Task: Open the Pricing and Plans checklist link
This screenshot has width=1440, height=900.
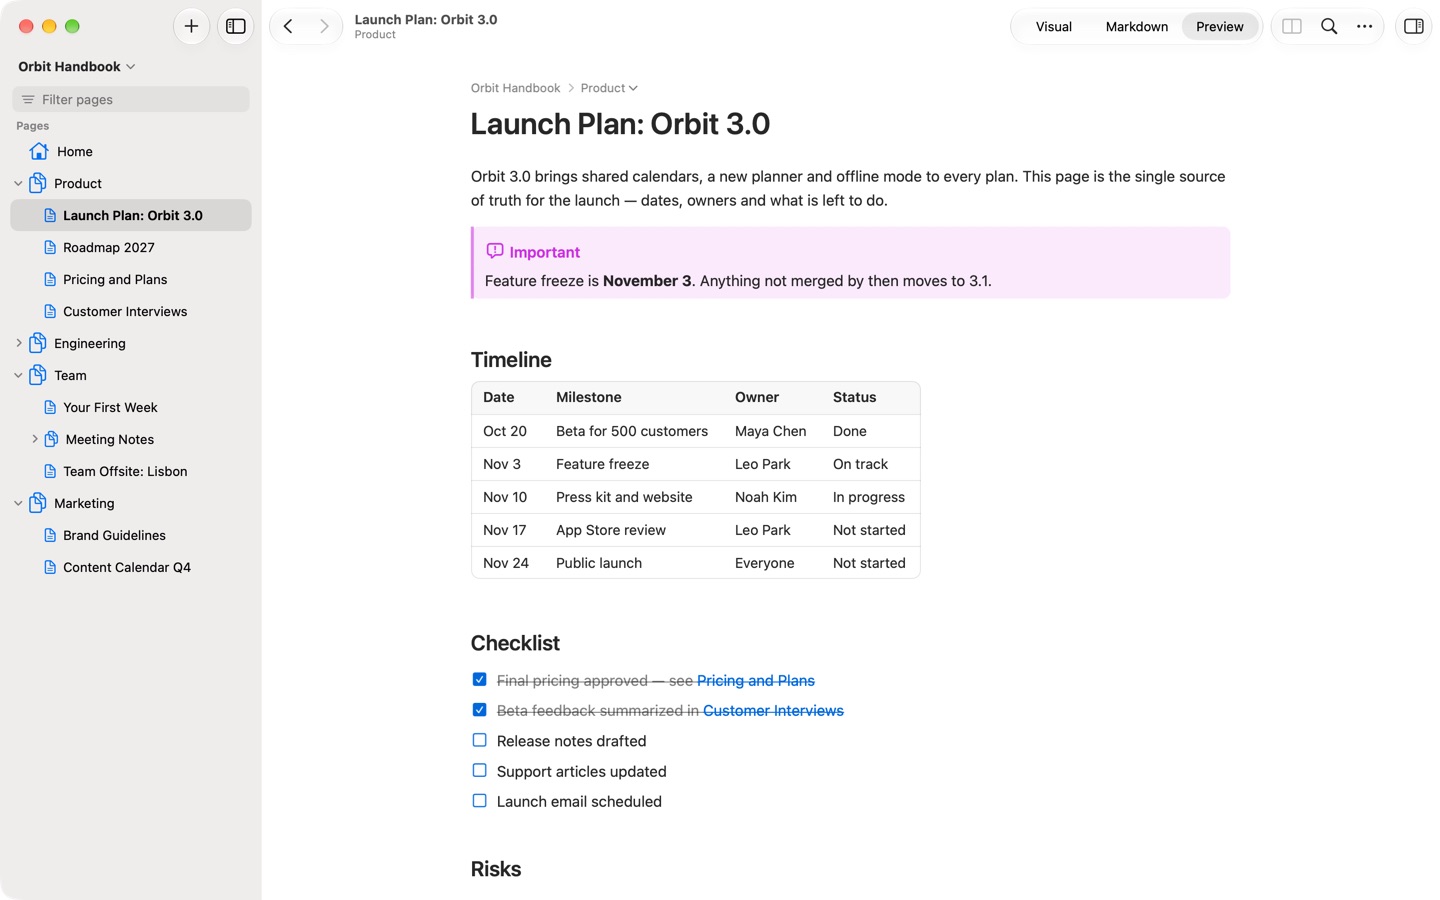Action: (756, 681)
